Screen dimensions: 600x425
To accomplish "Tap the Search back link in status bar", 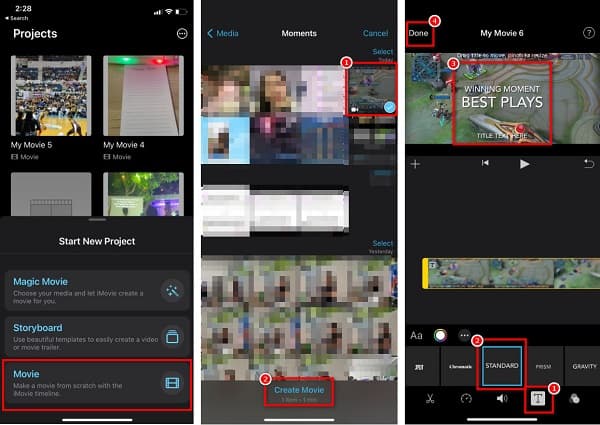I will (x=17, y=18).
